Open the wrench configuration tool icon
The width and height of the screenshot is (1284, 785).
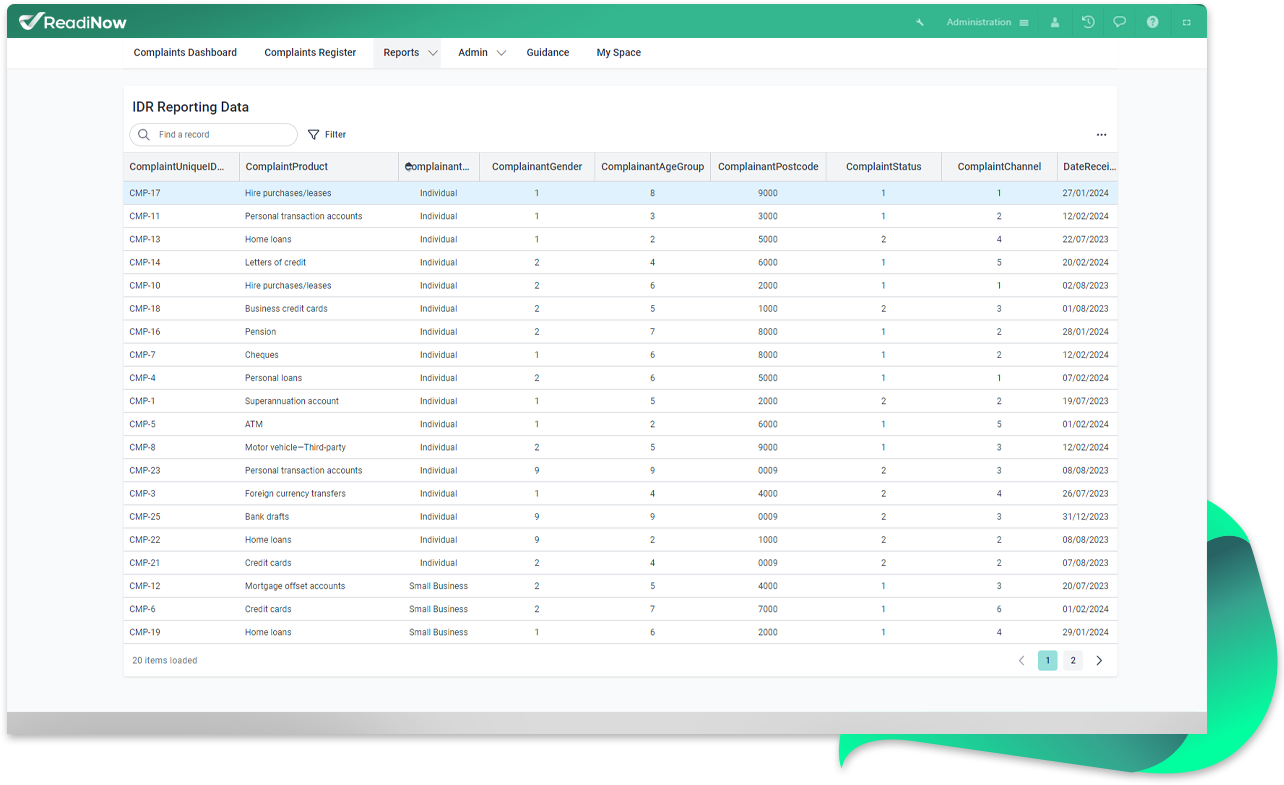(920, 22)
